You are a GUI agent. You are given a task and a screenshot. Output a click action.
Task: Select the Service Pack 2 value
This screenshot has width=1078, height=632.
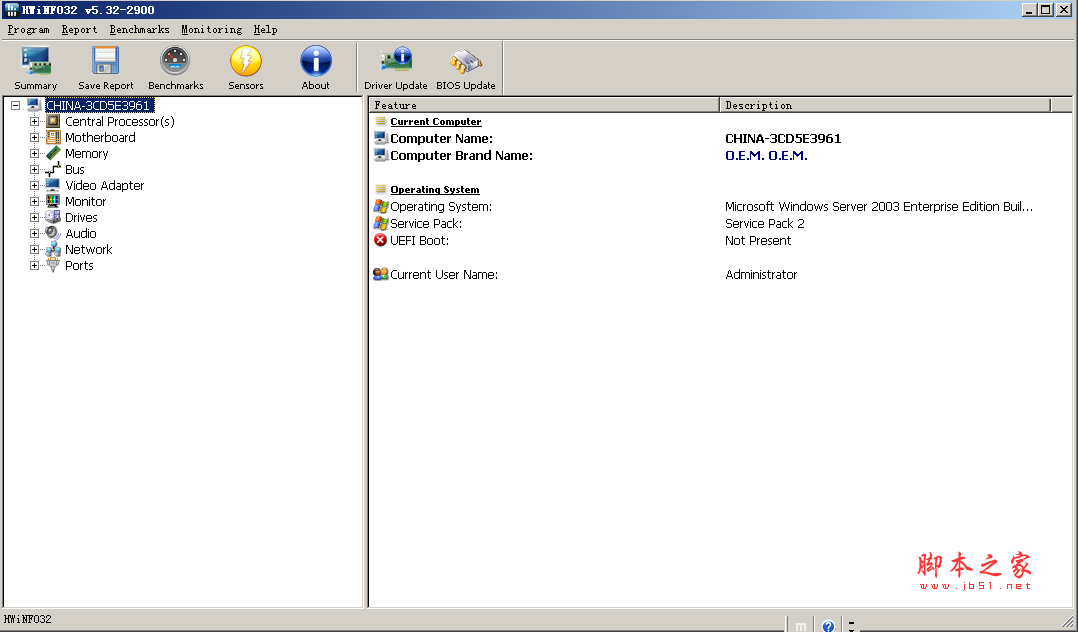tap(764, 224)
